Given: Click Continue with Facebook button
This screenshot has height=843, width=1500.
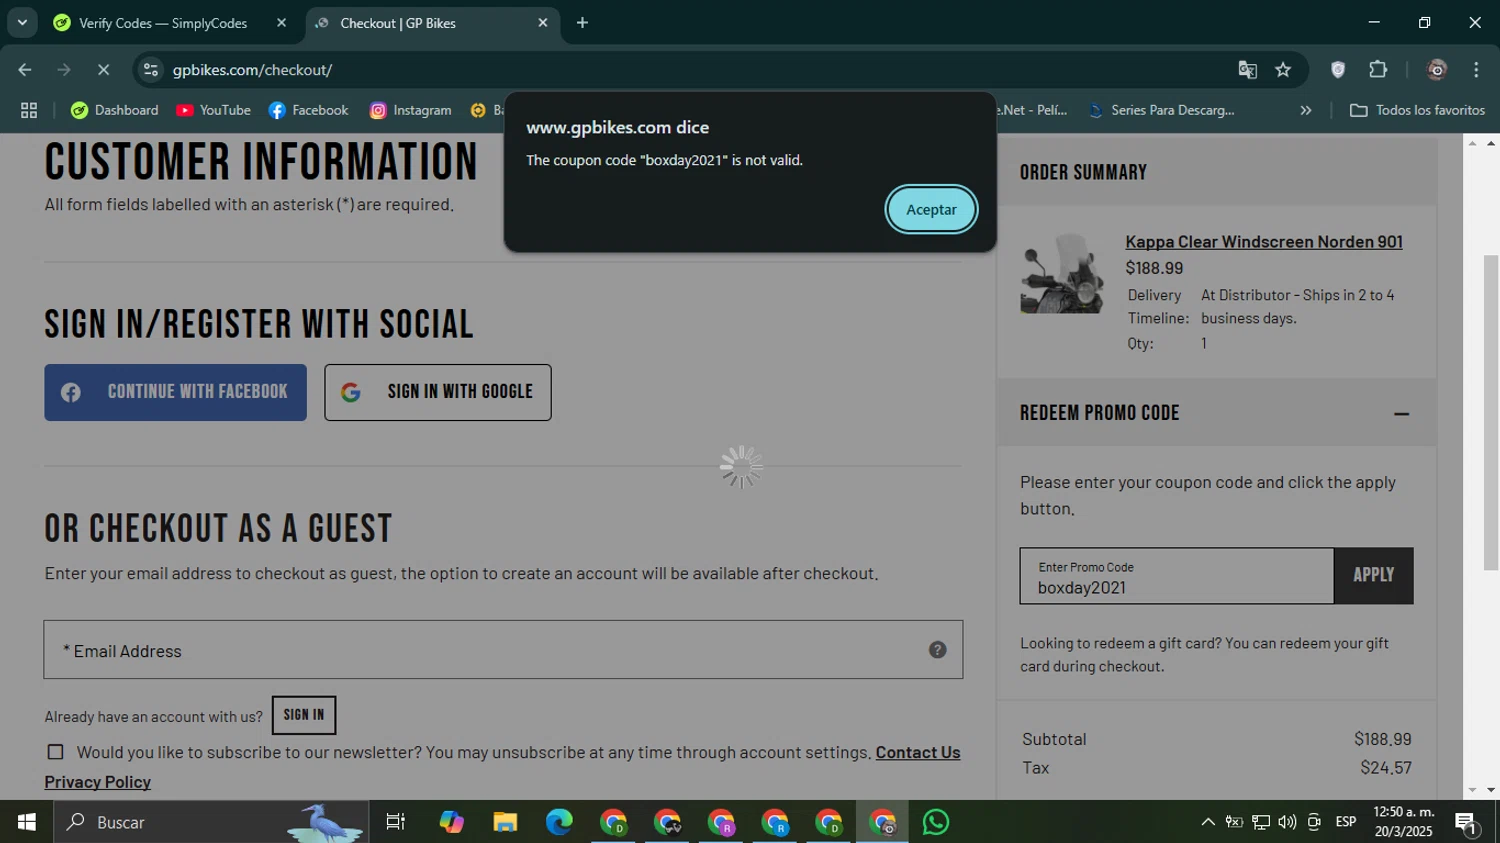Looking at the screenshot, I should click(175, 392).
